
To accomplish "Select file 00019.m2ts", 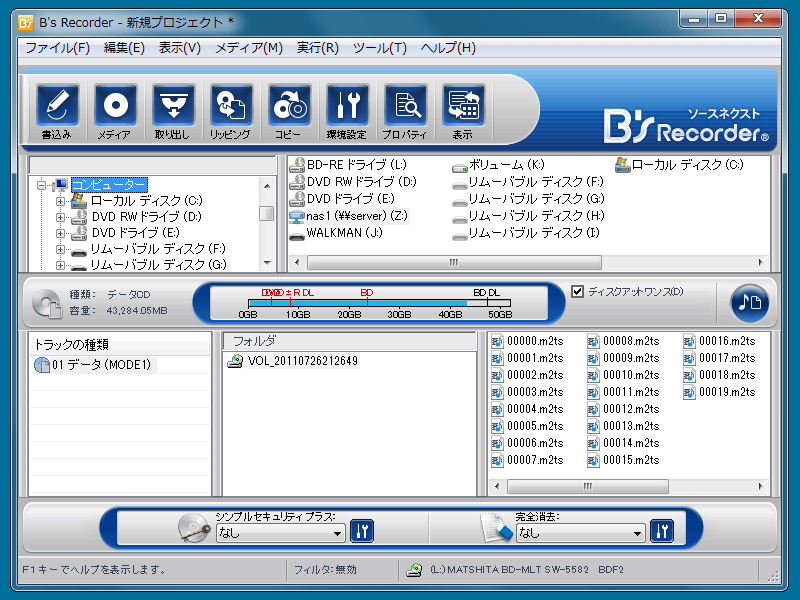I will pos(719,392).
